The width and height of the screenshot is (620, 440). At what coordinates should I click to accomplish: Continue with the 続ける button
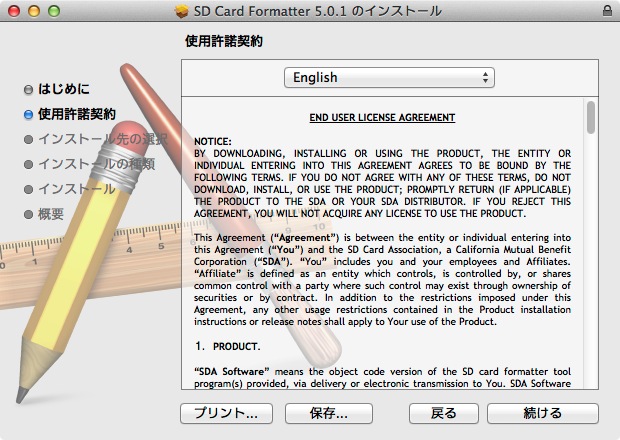[x=543, y=413]
